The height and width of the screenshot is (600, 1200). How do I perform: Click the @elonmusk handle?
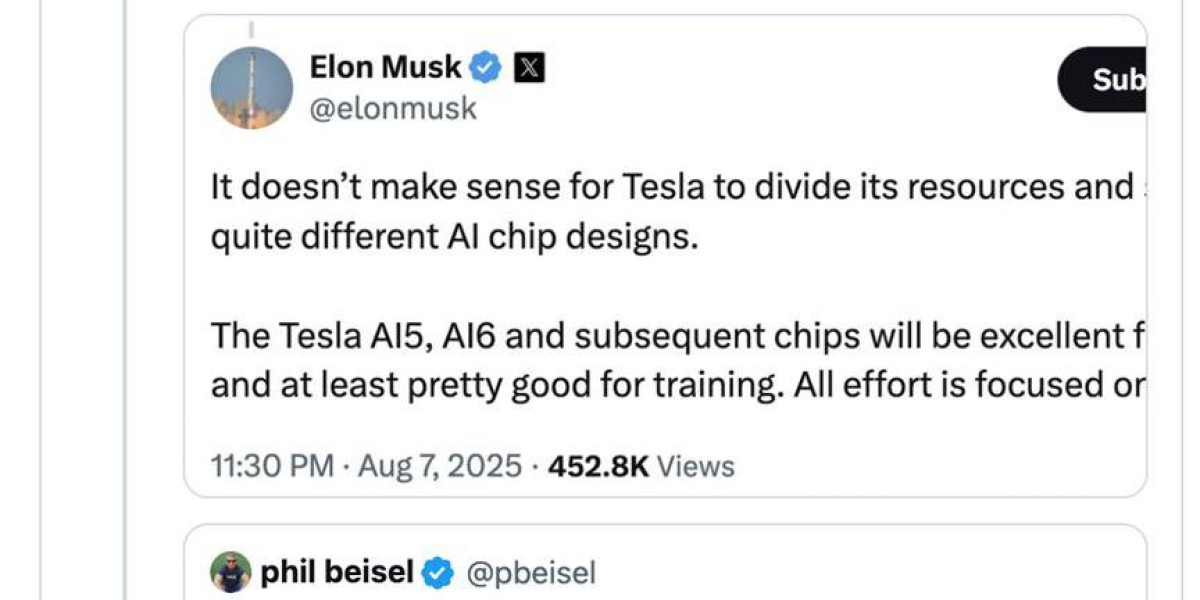[394, 108]
